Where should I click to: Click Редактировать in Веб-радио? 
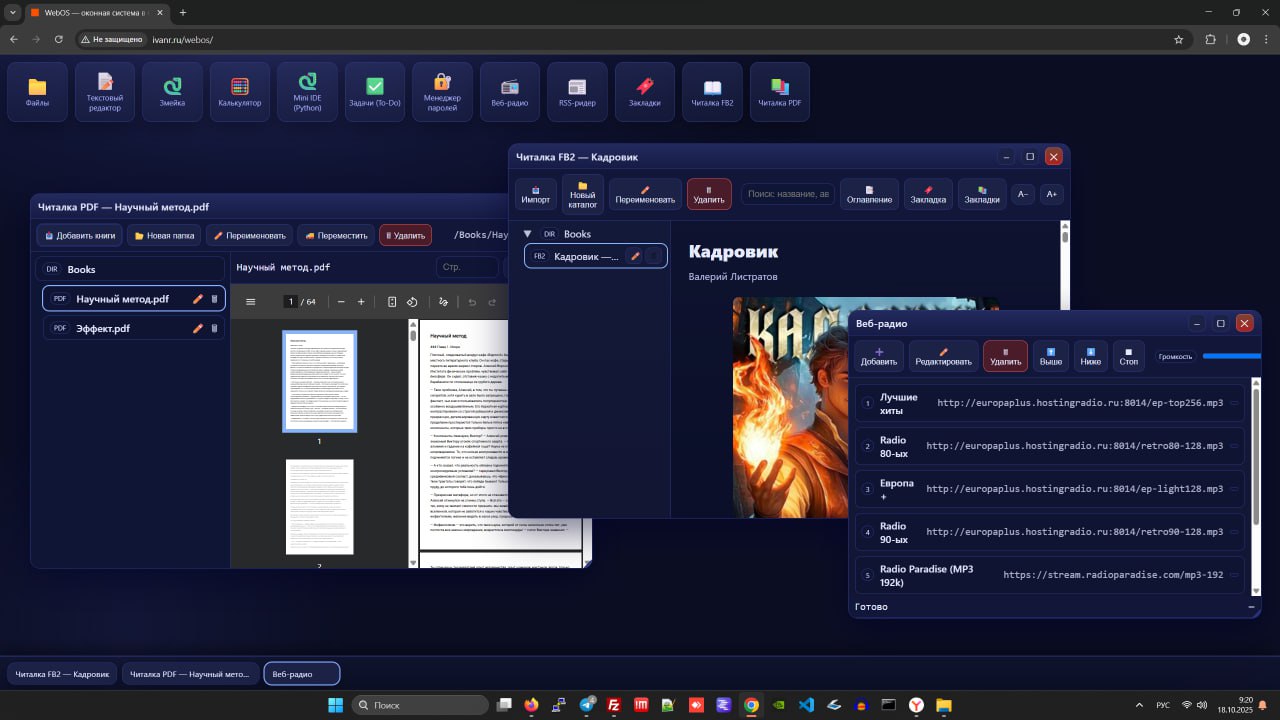tap(943, 356)
